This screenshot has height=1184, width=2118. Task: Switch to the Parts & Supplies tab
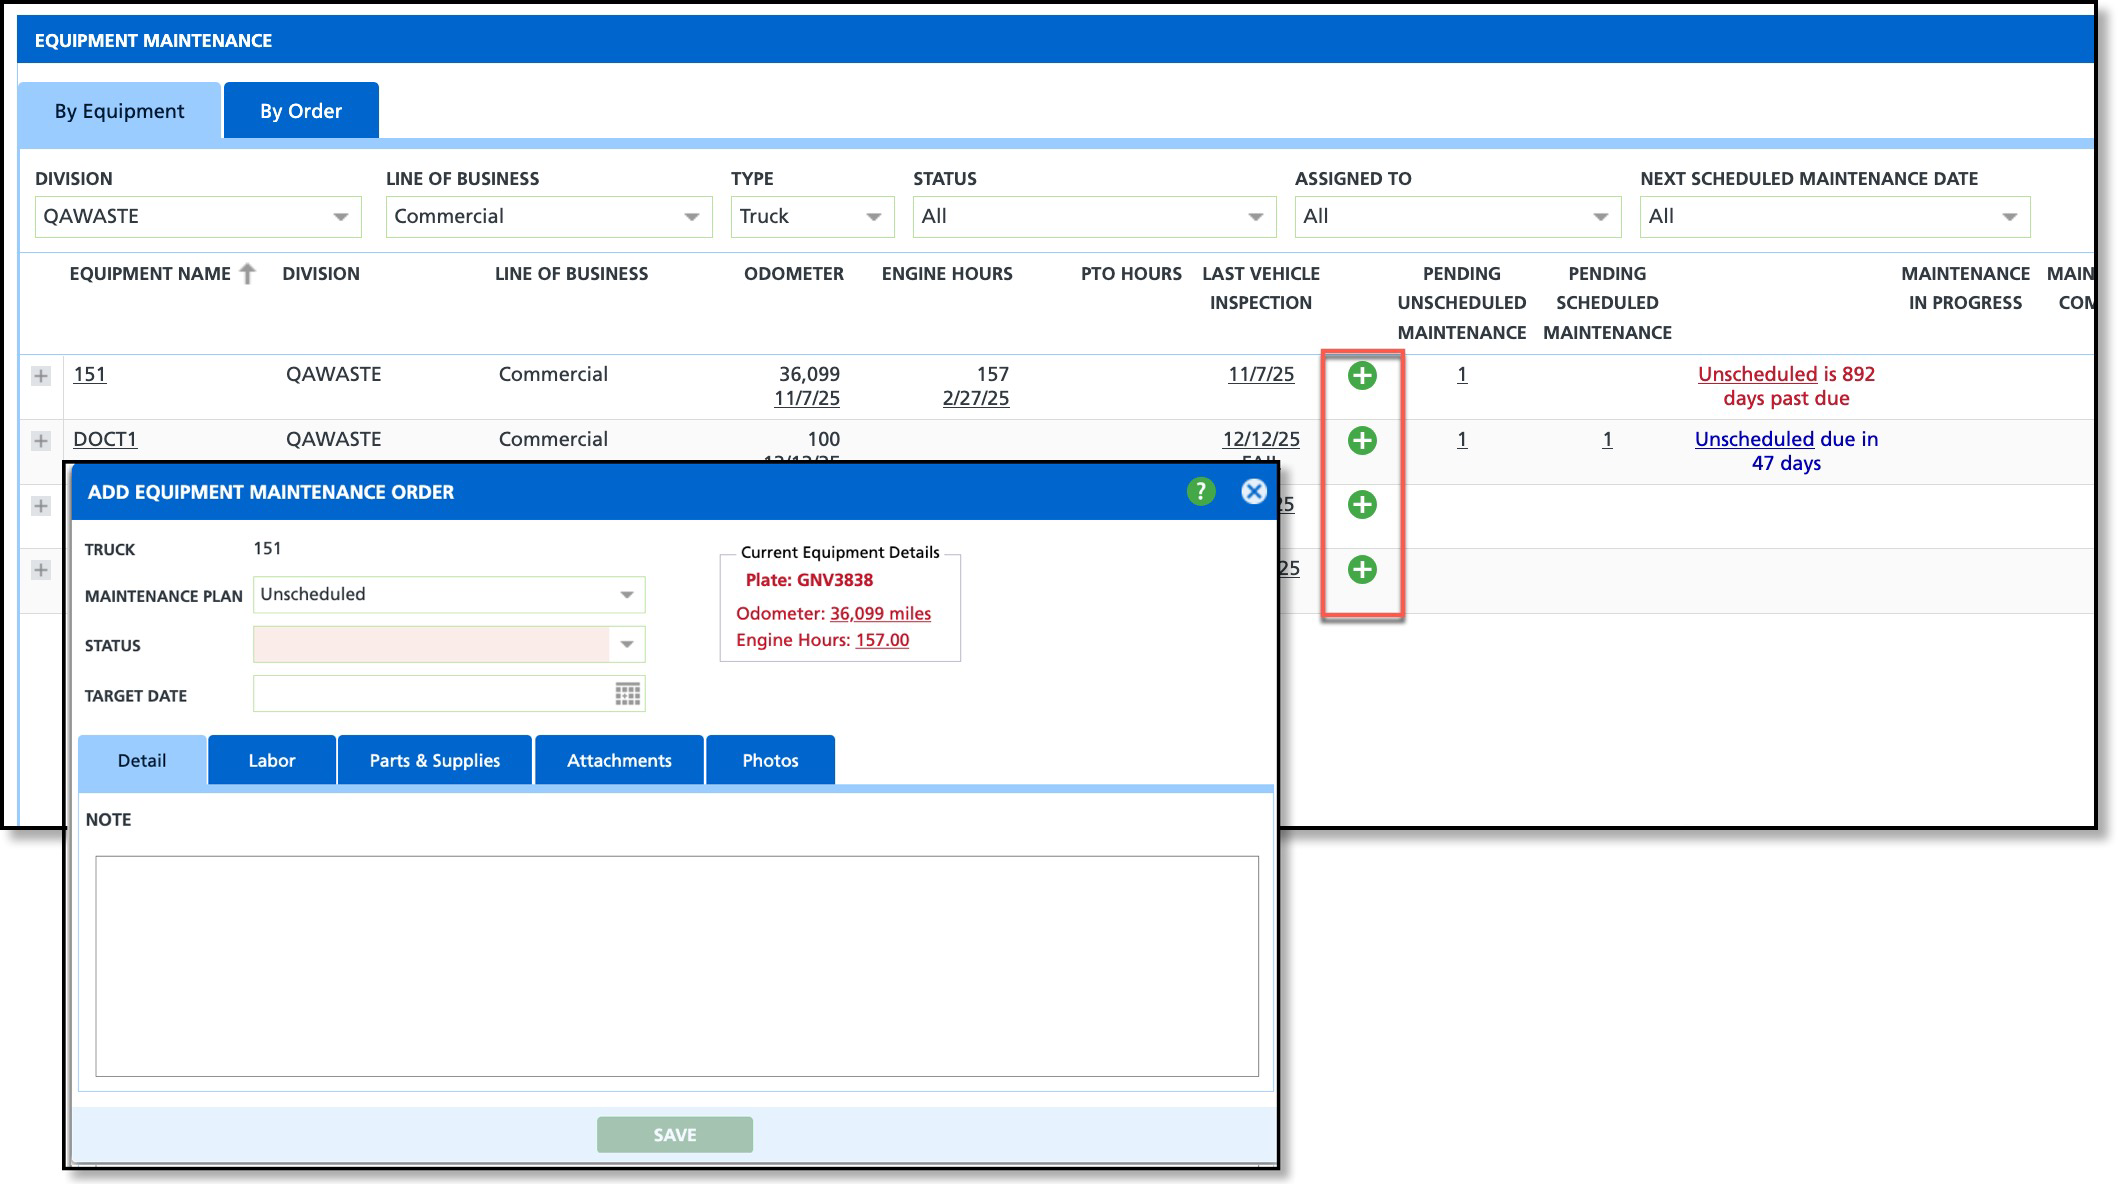434,760
